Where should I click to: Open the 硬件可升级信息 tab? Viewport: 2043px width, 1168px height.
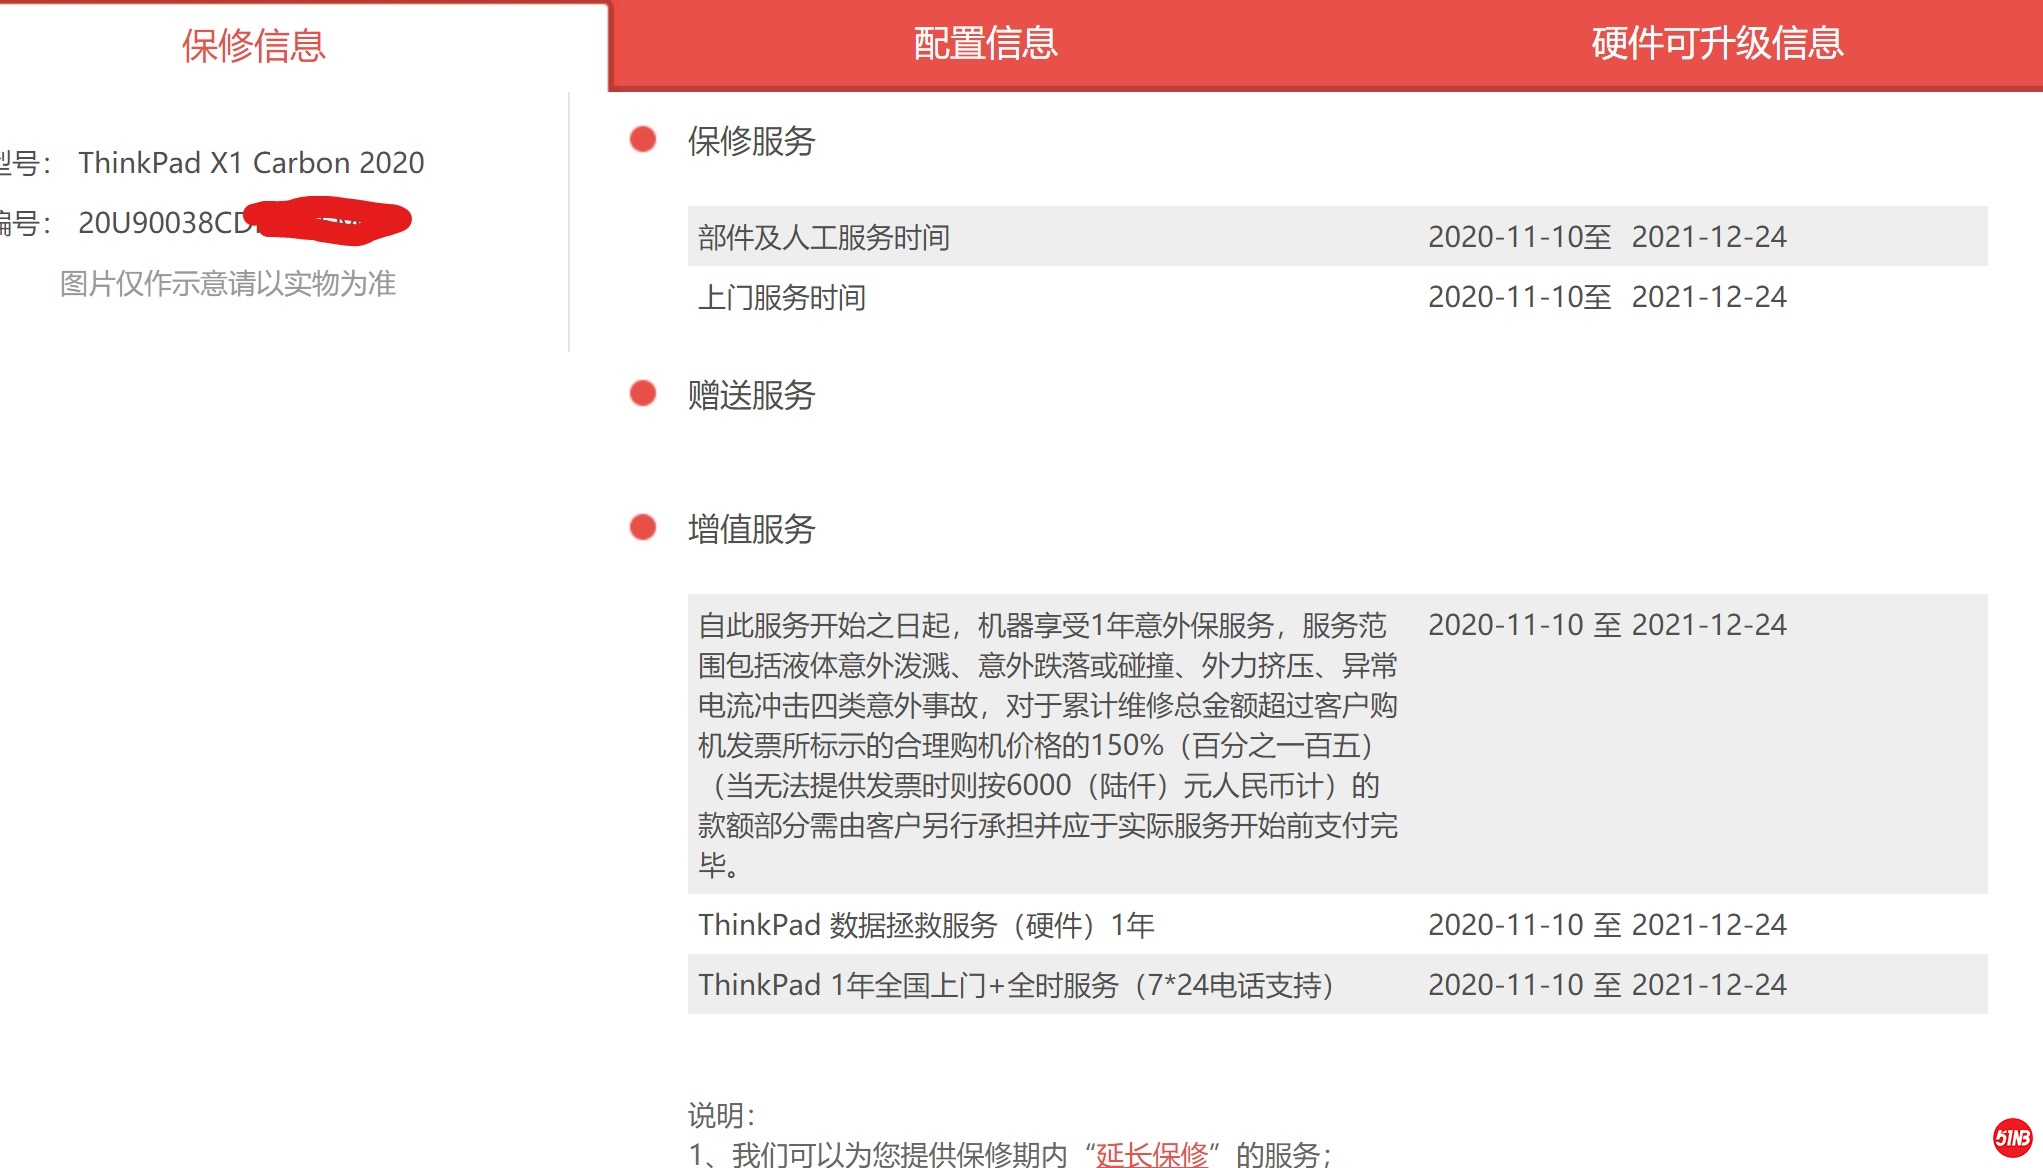click(1717, 44)
